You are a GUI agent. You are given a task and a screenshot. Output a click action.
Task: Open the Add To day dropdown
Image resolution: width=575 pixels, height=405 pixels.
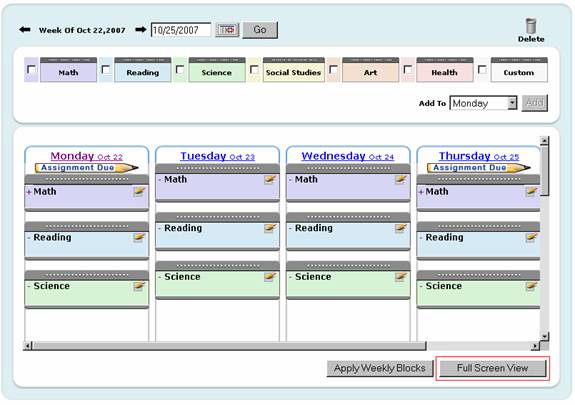tap(483, 103)
